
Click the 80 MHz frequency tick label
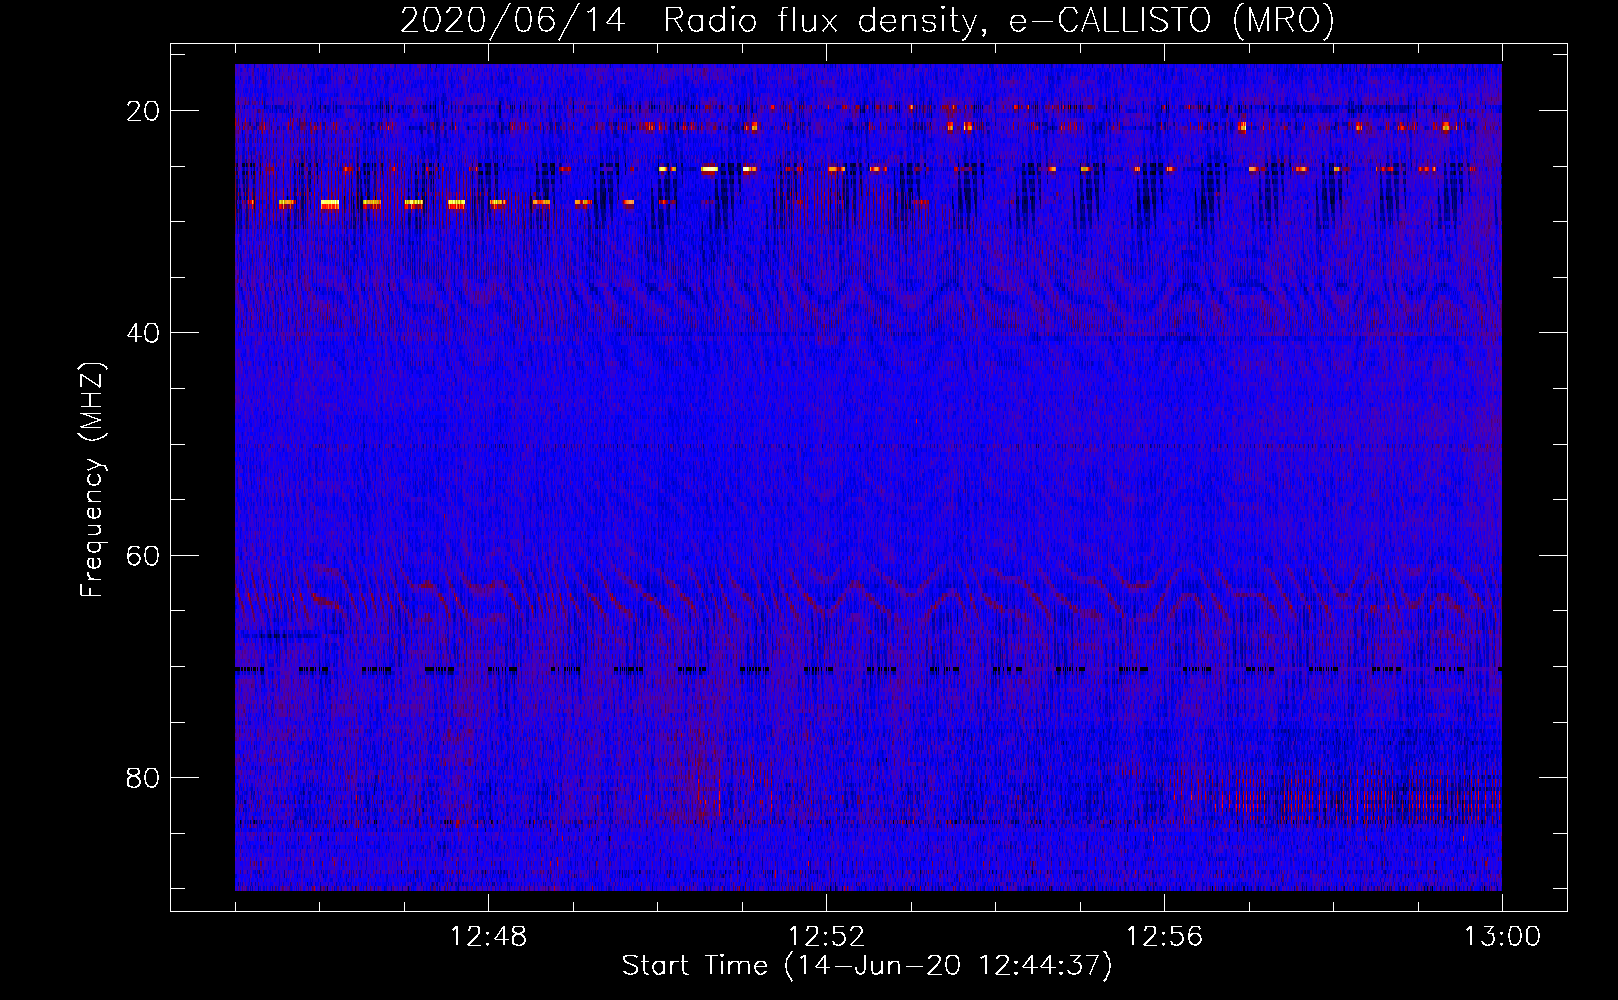[x=142, y=778]
